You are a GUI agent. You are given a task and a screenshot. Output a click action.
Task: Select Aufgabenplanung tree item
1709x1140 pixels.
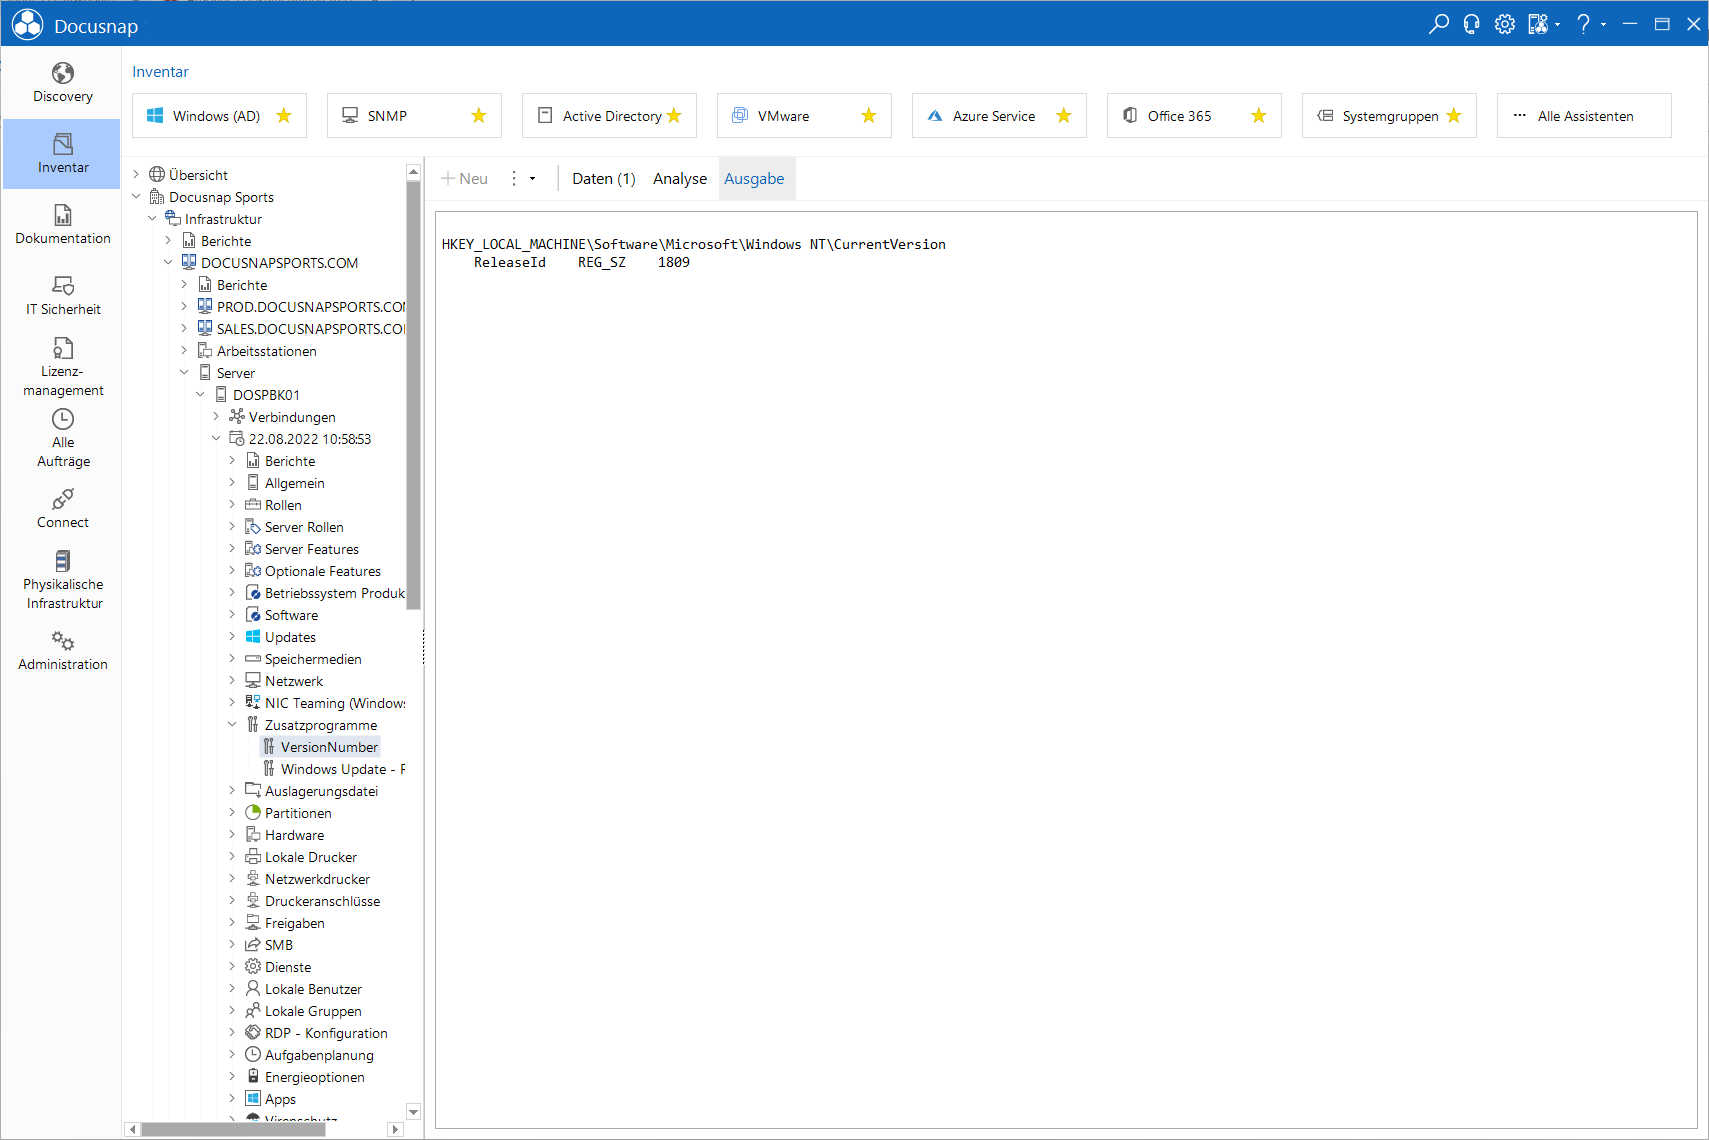(x=319, y=1055)
